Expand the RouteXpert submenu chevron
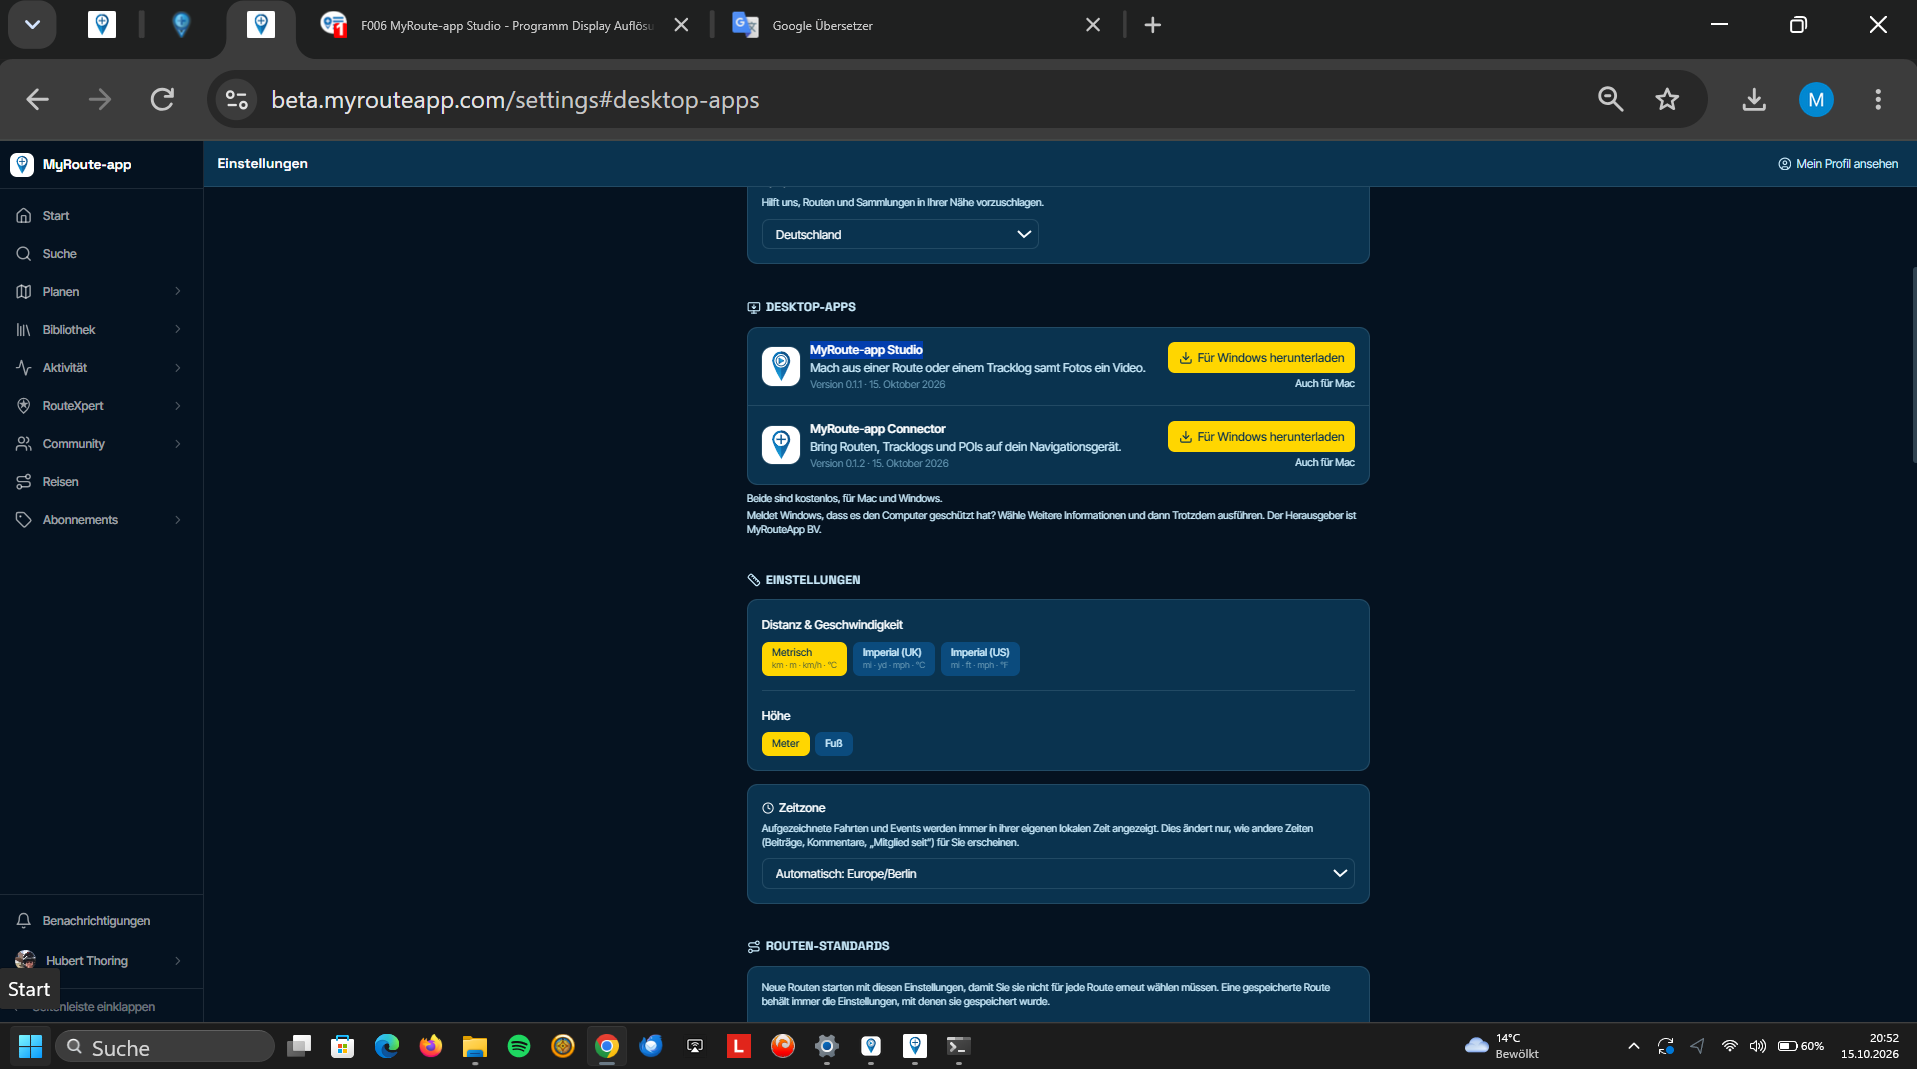Viewport: 1917px width, 1069px height. click(x=178, y=405)
